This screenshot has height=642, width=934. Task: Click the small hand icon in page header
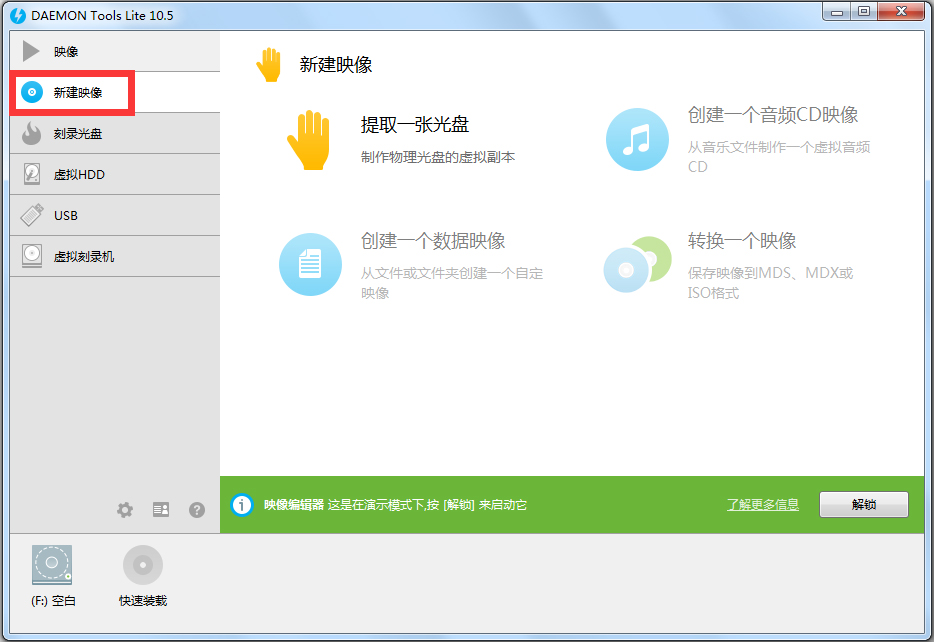click(269, 64)
